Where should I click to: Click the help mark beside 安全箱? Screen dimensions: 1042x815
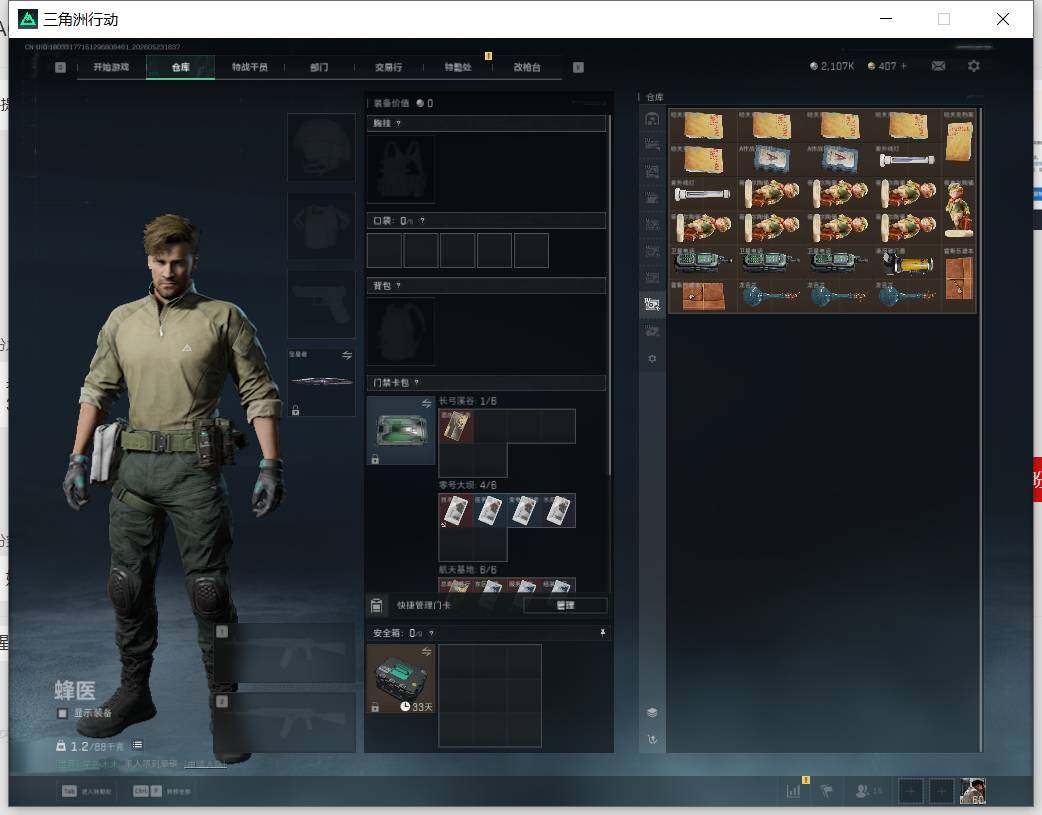point(431,634)
